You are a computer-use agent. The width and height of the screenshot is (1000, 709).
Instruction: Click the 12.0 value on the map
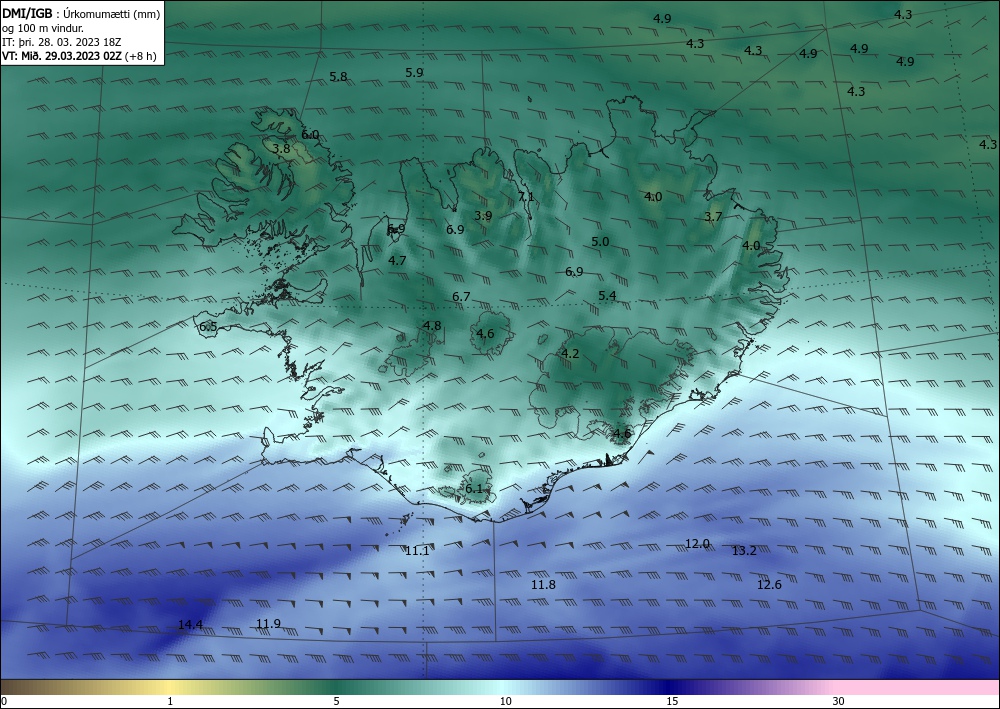[x=697, y=544]
